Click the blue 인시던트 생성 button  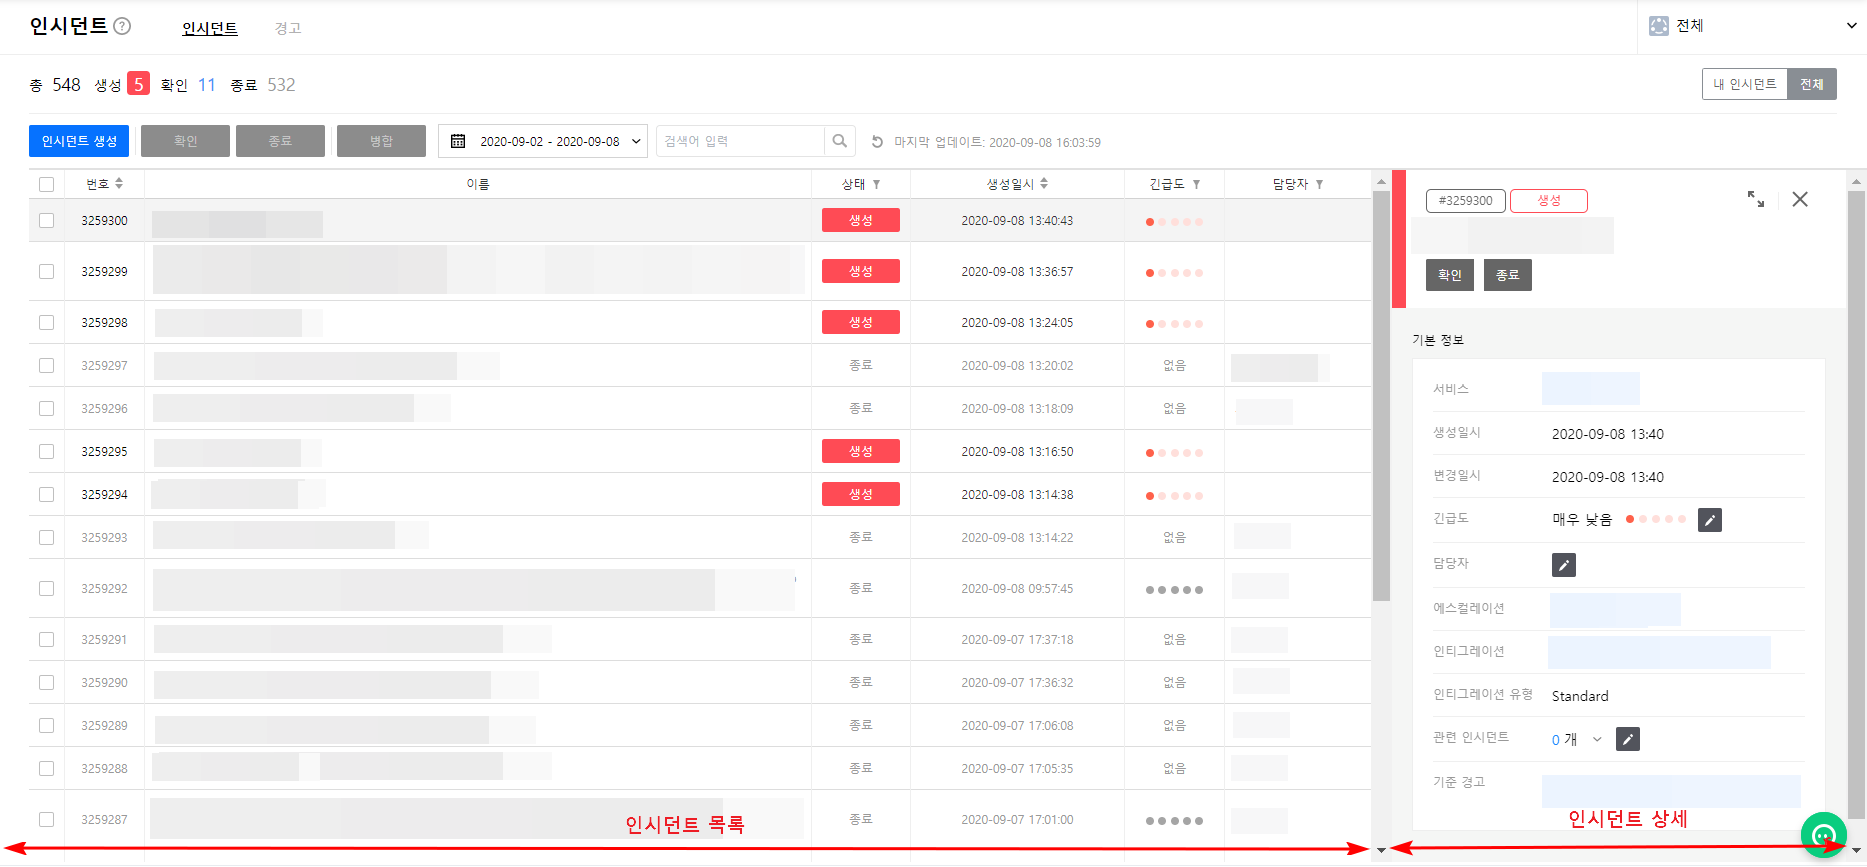pos(79,141)
